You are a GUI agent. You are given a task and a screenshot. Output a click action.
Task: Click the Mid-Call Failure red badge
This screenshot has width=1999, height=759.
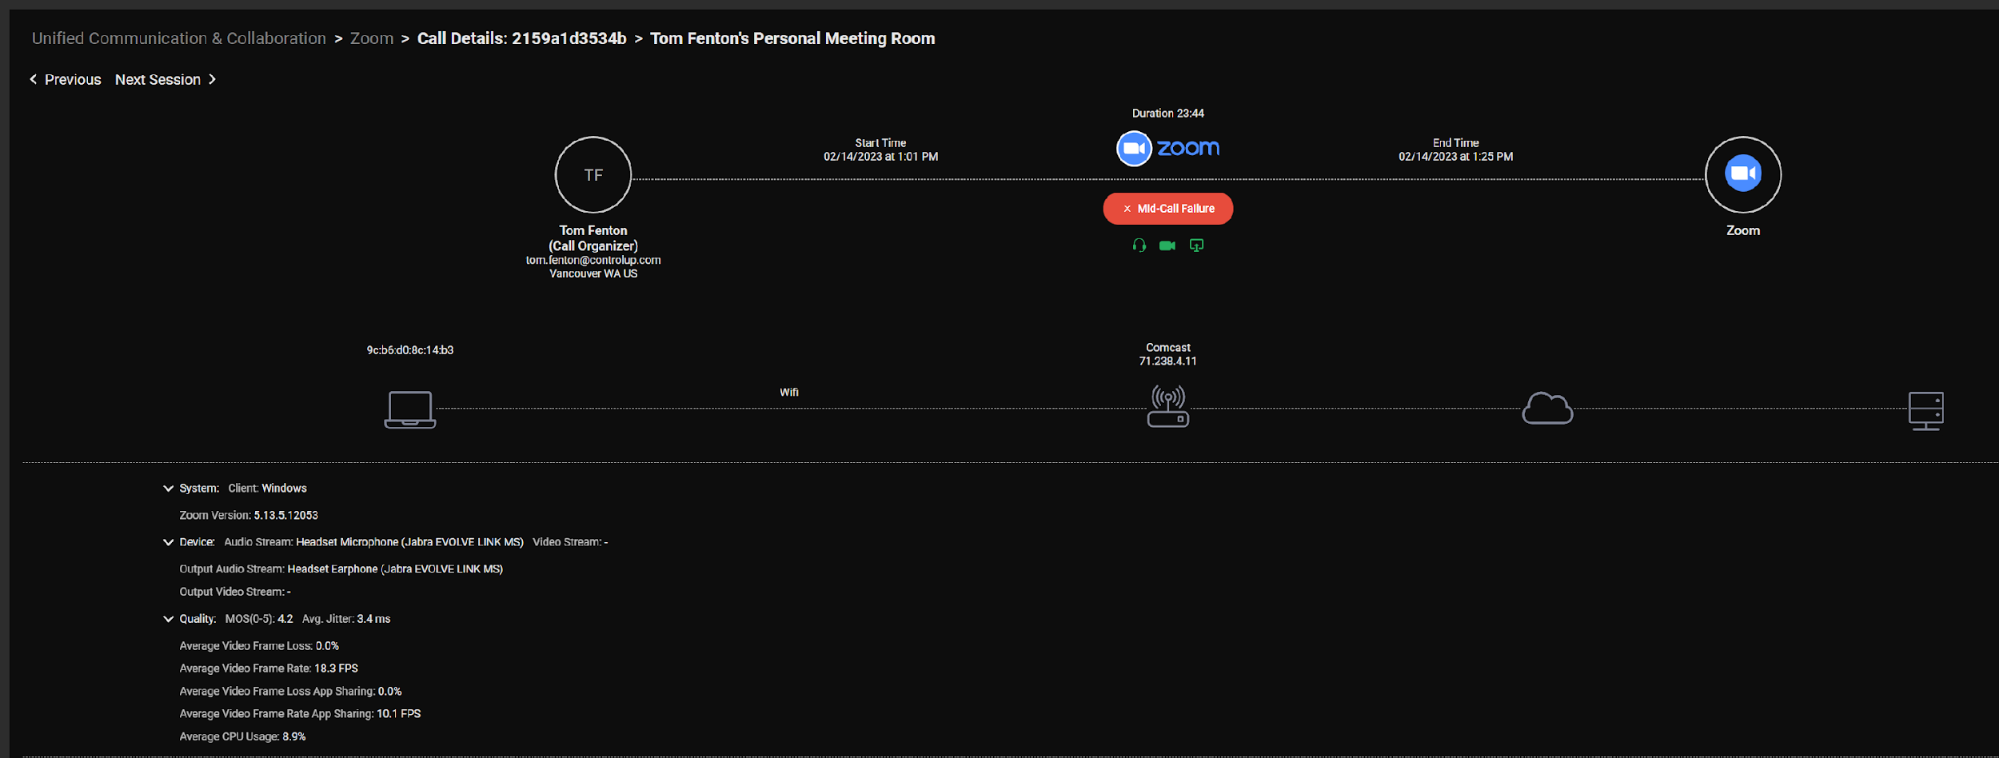pyautogui.click(x=1168, y=209)
